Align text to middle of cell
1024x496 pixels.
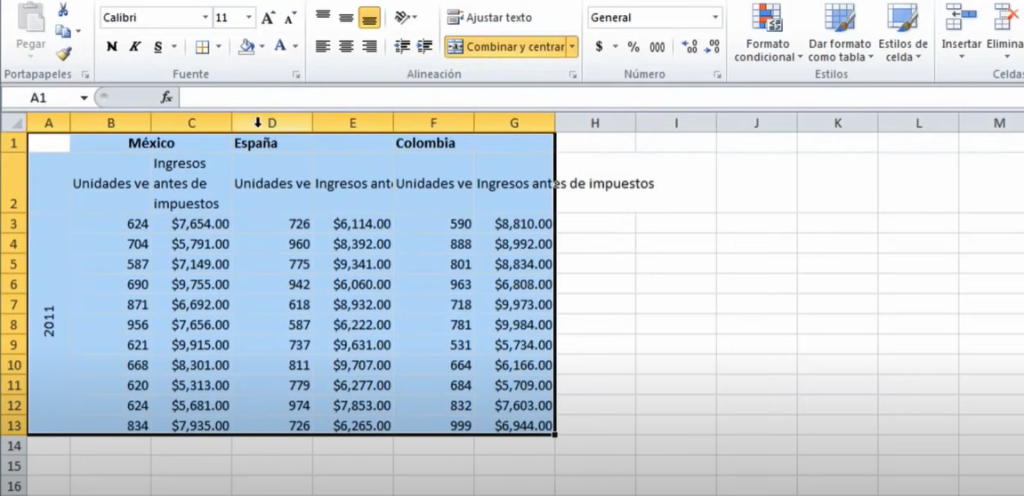click(x=346, y=18)
